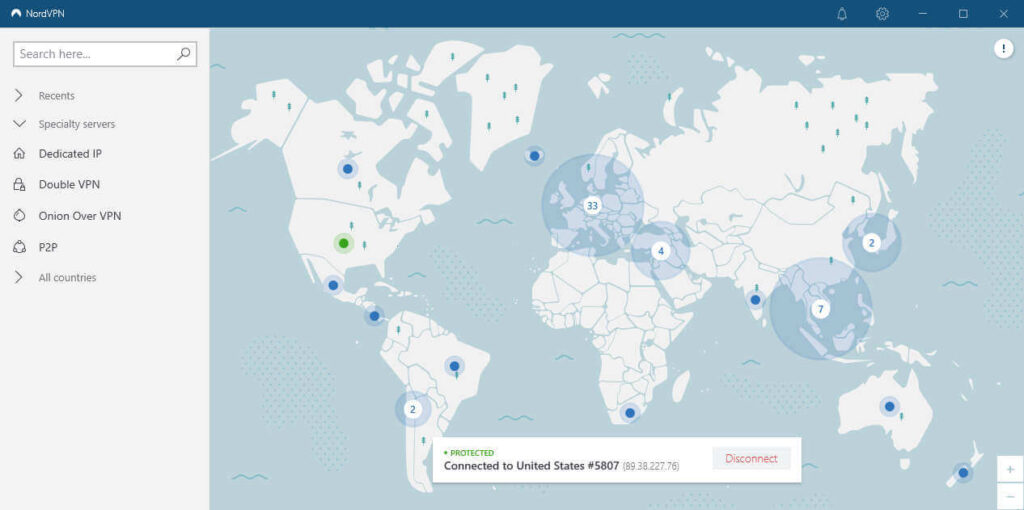Open the Europe cluster of 33
The image size is (1024, 510).
click(592, 206)
